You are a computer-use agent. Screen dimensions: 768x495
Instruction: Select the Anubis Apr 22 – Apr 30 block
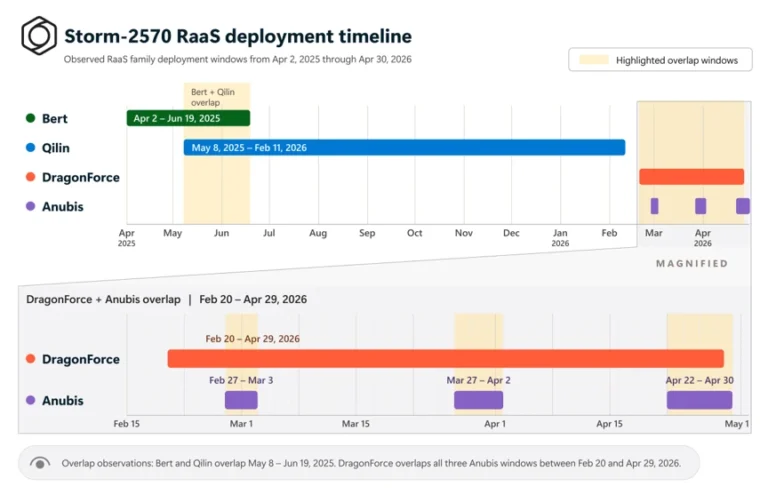(x=699, y=400)
